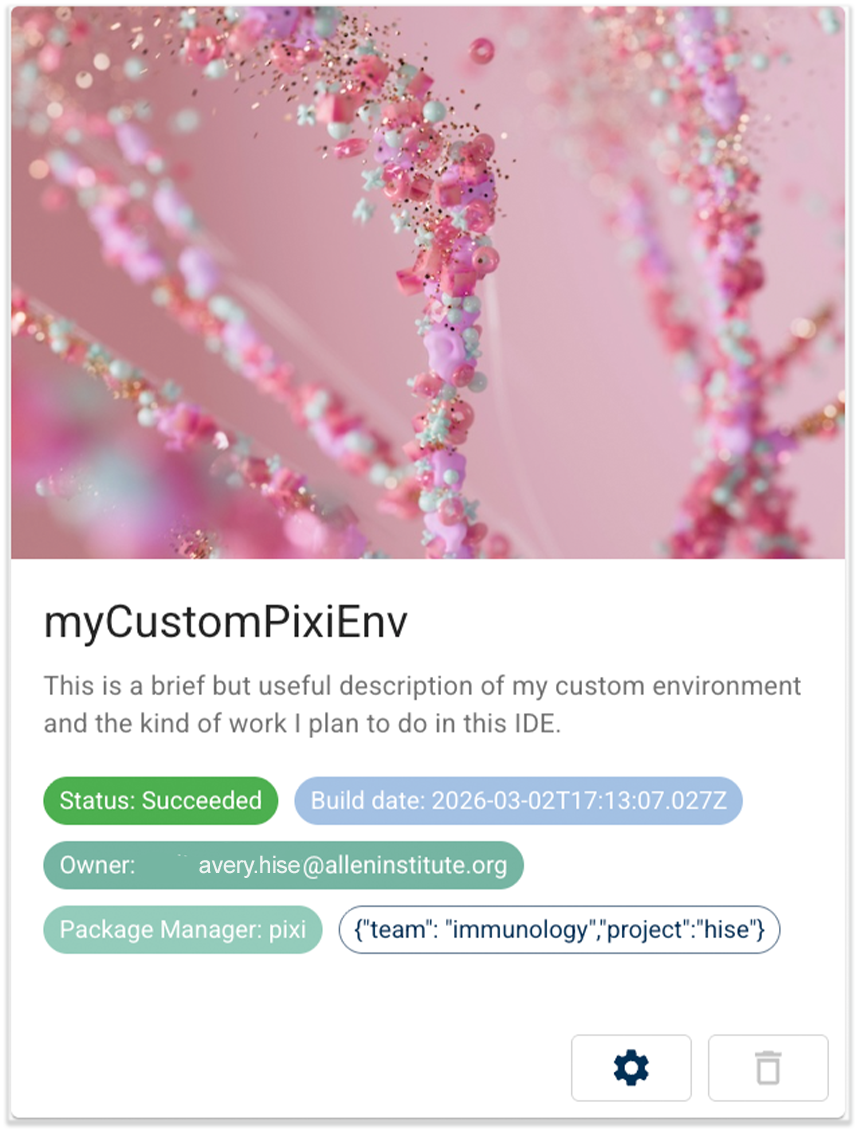Click the word "pixi" in the package manager chip
Image resolution: width=859 pixels, height=1133 pixels.
(x=287, y=929)
